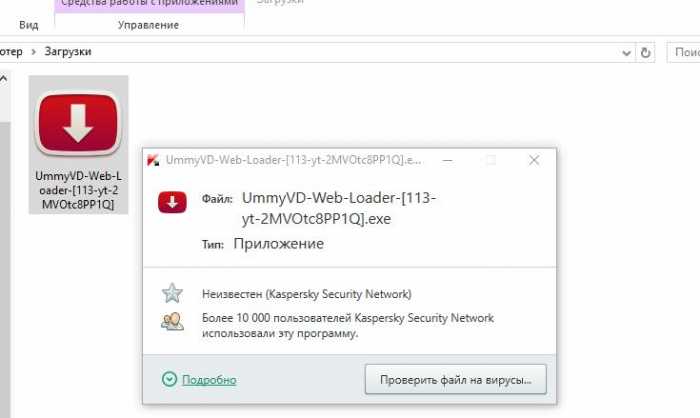The width and height of the screenshot is (700, 418).
Task: Expand the address bar history dropdown
Action: tap(626, 53)
